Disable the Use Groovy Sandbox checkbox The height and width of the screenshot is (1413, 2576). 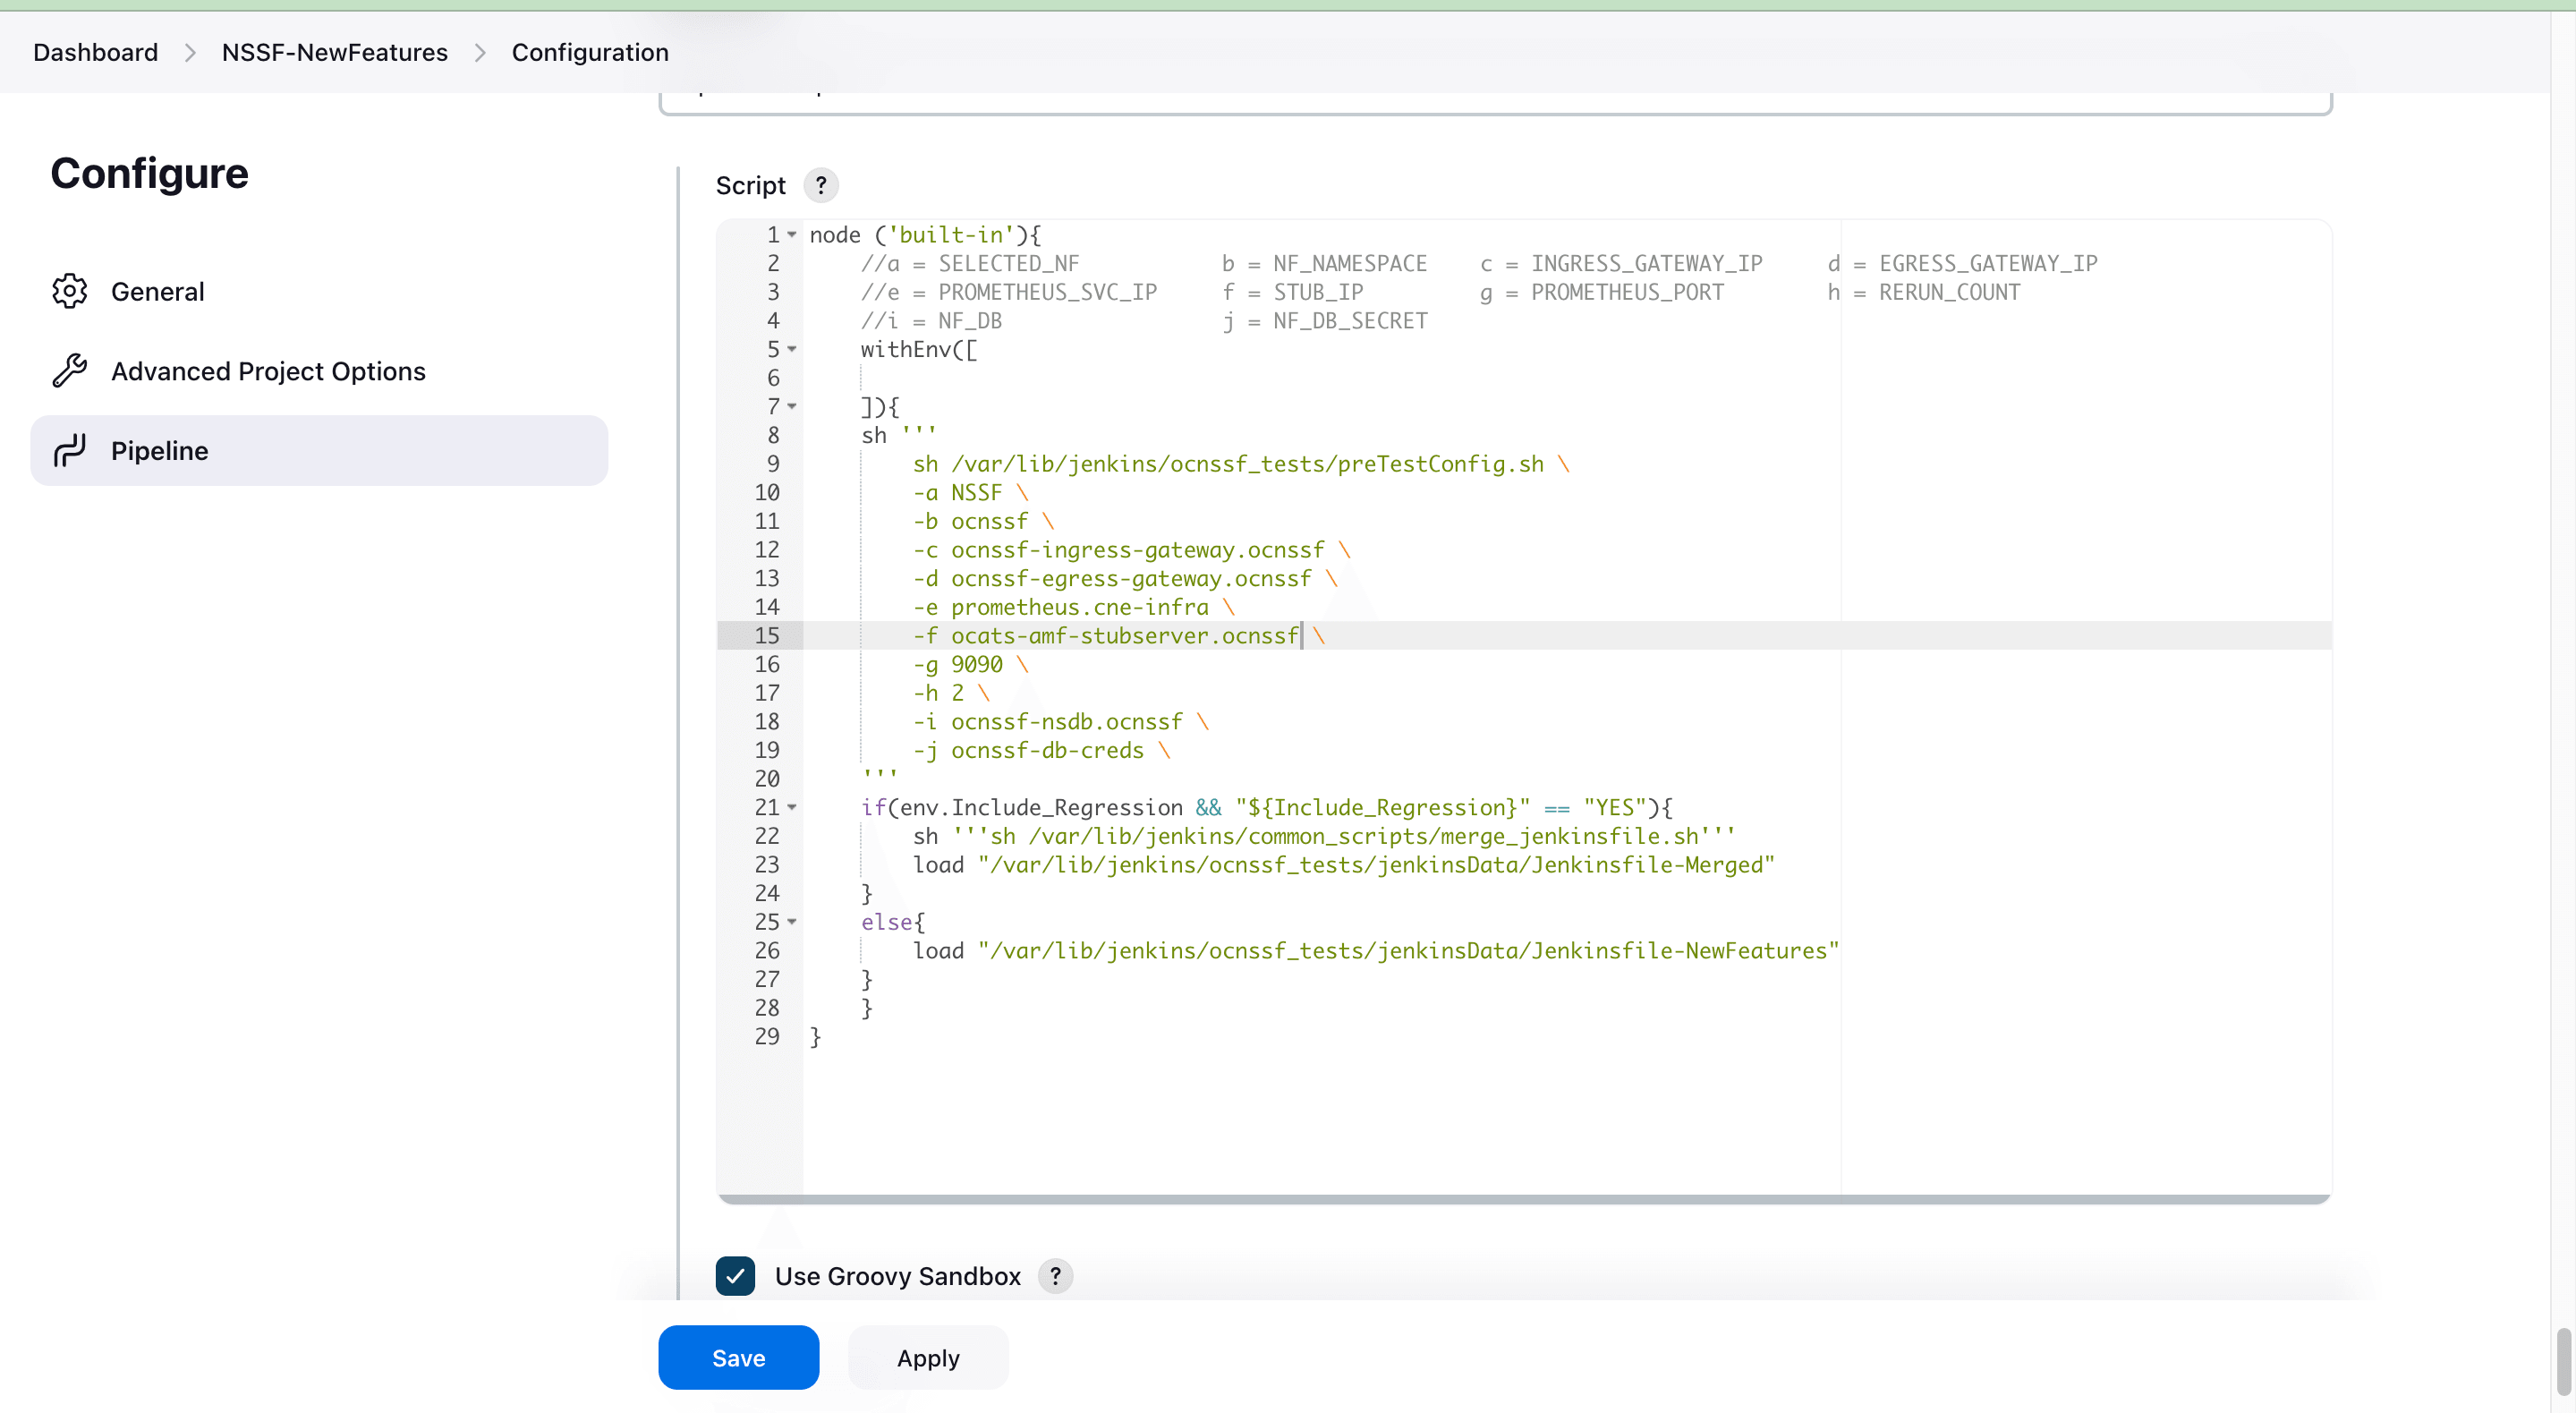point(735,1276)
